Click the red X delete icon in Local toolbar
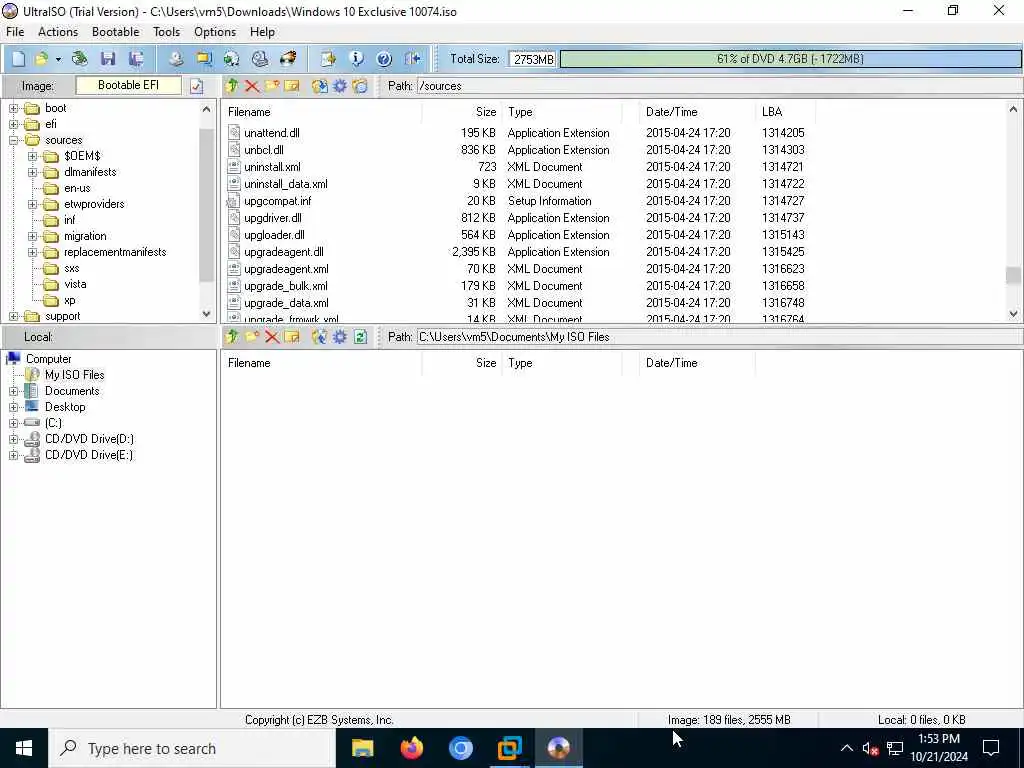 click(272, 337)
